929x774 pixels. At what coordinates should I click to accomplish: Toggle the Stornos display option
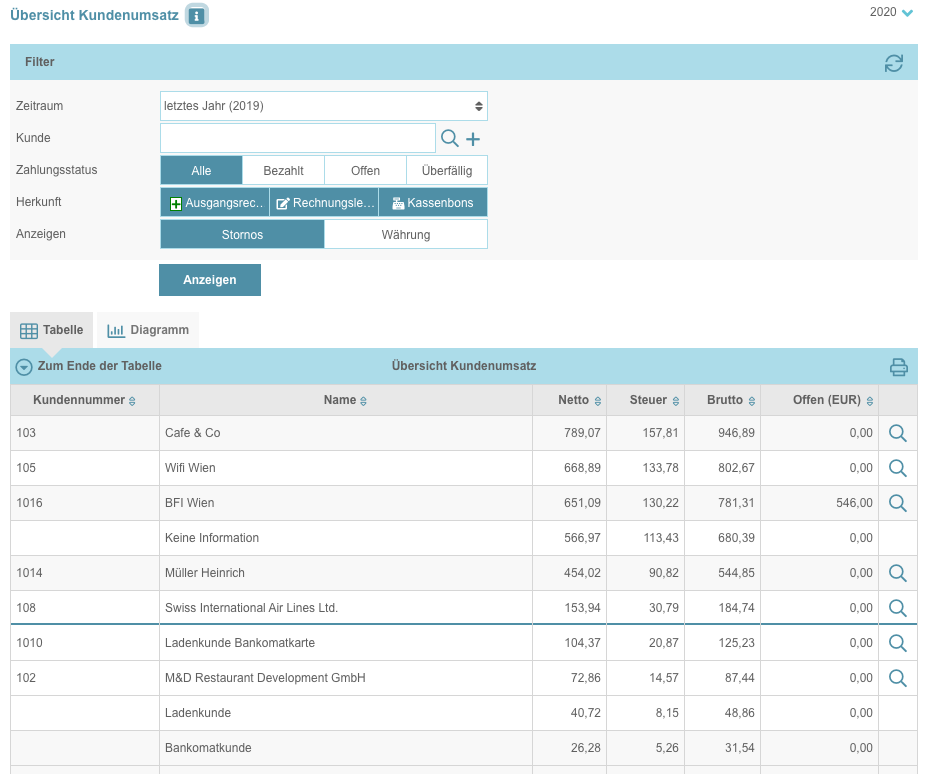[242, 235]
